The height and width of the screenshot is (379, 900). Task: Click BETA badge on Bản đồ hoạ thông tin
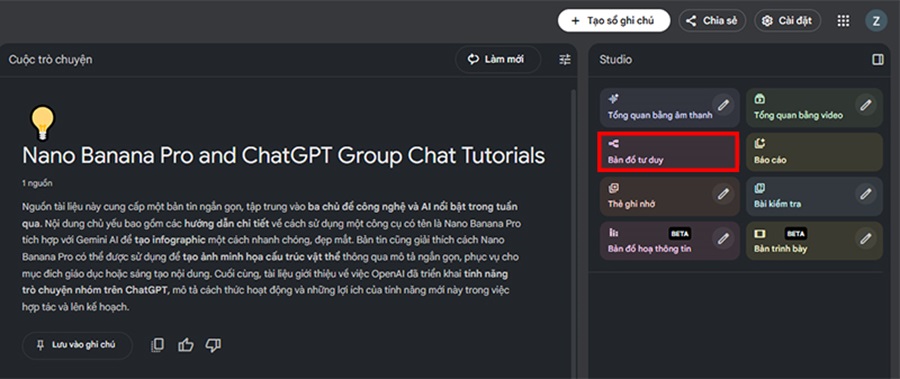click(680, 233)
